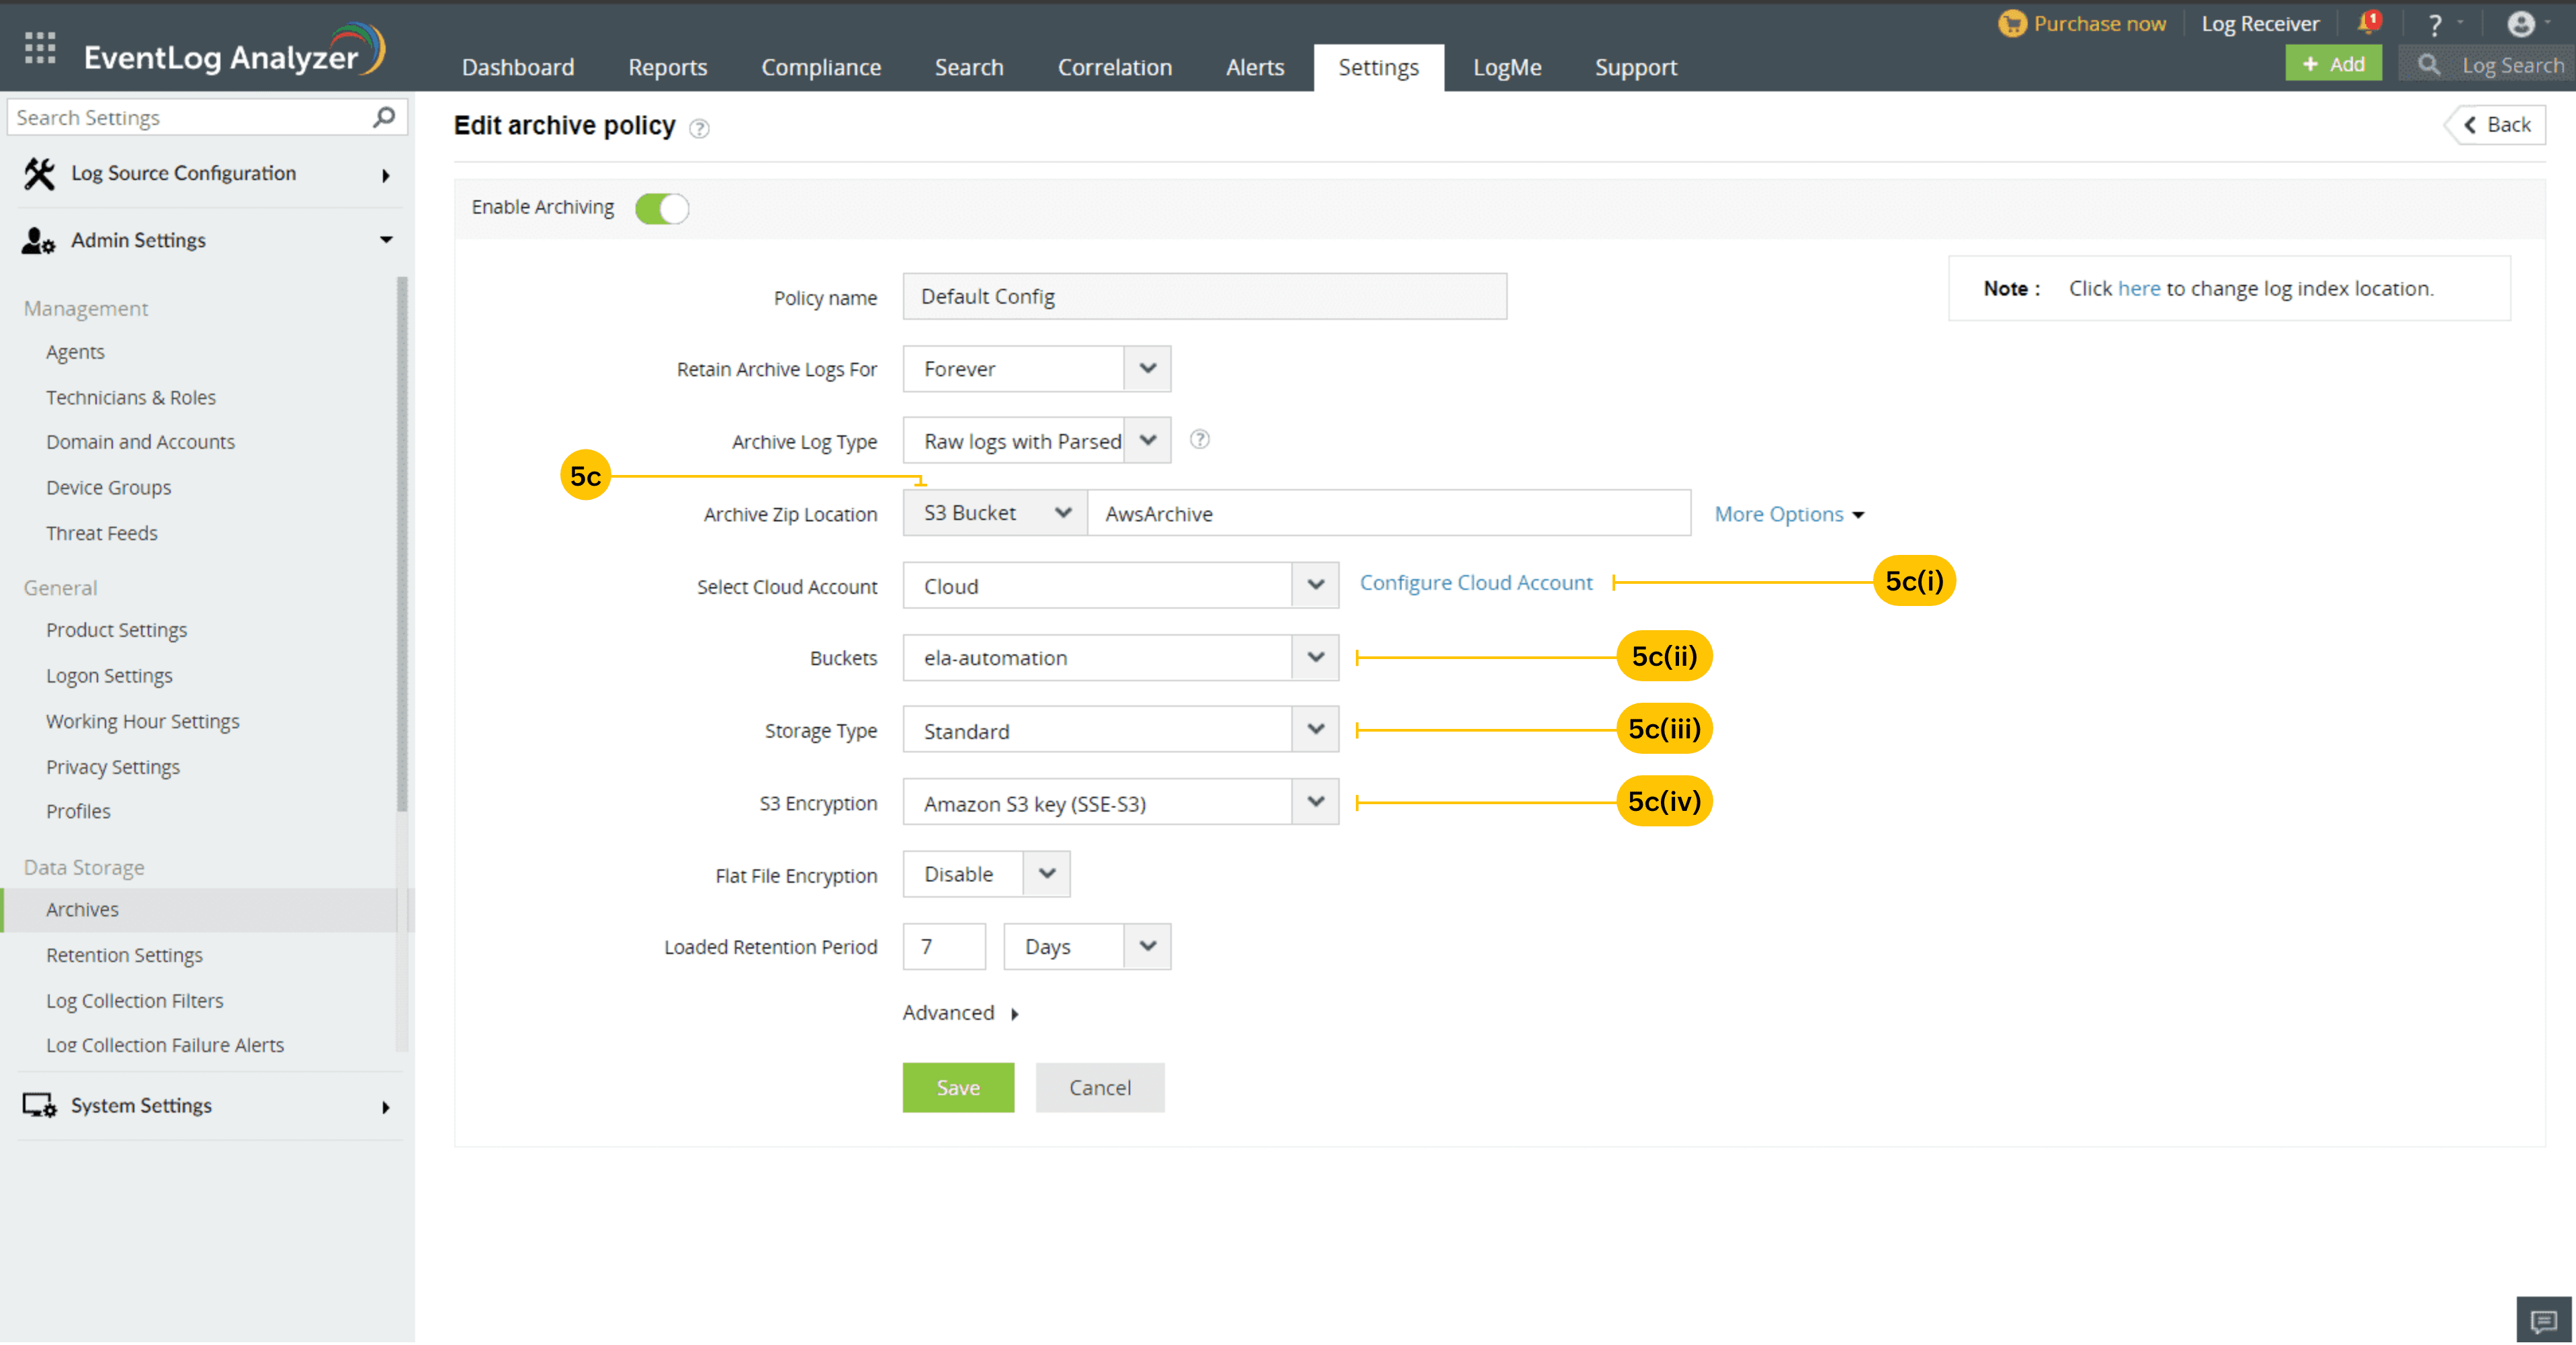Expand the Advanced section
This screenshot has height=1345, width=2576.
coord(959,1013)
